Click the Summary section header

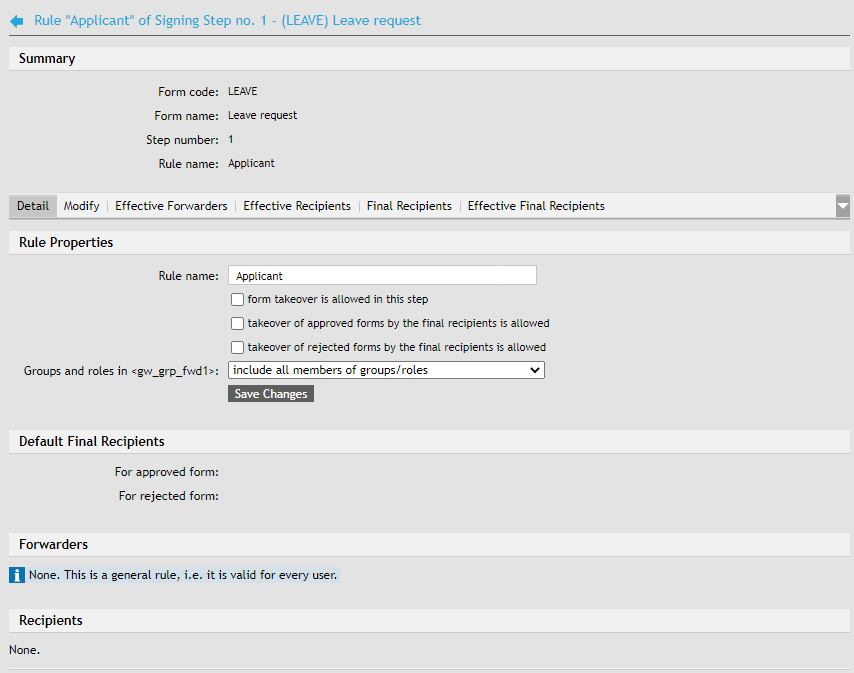pos(47,59)
